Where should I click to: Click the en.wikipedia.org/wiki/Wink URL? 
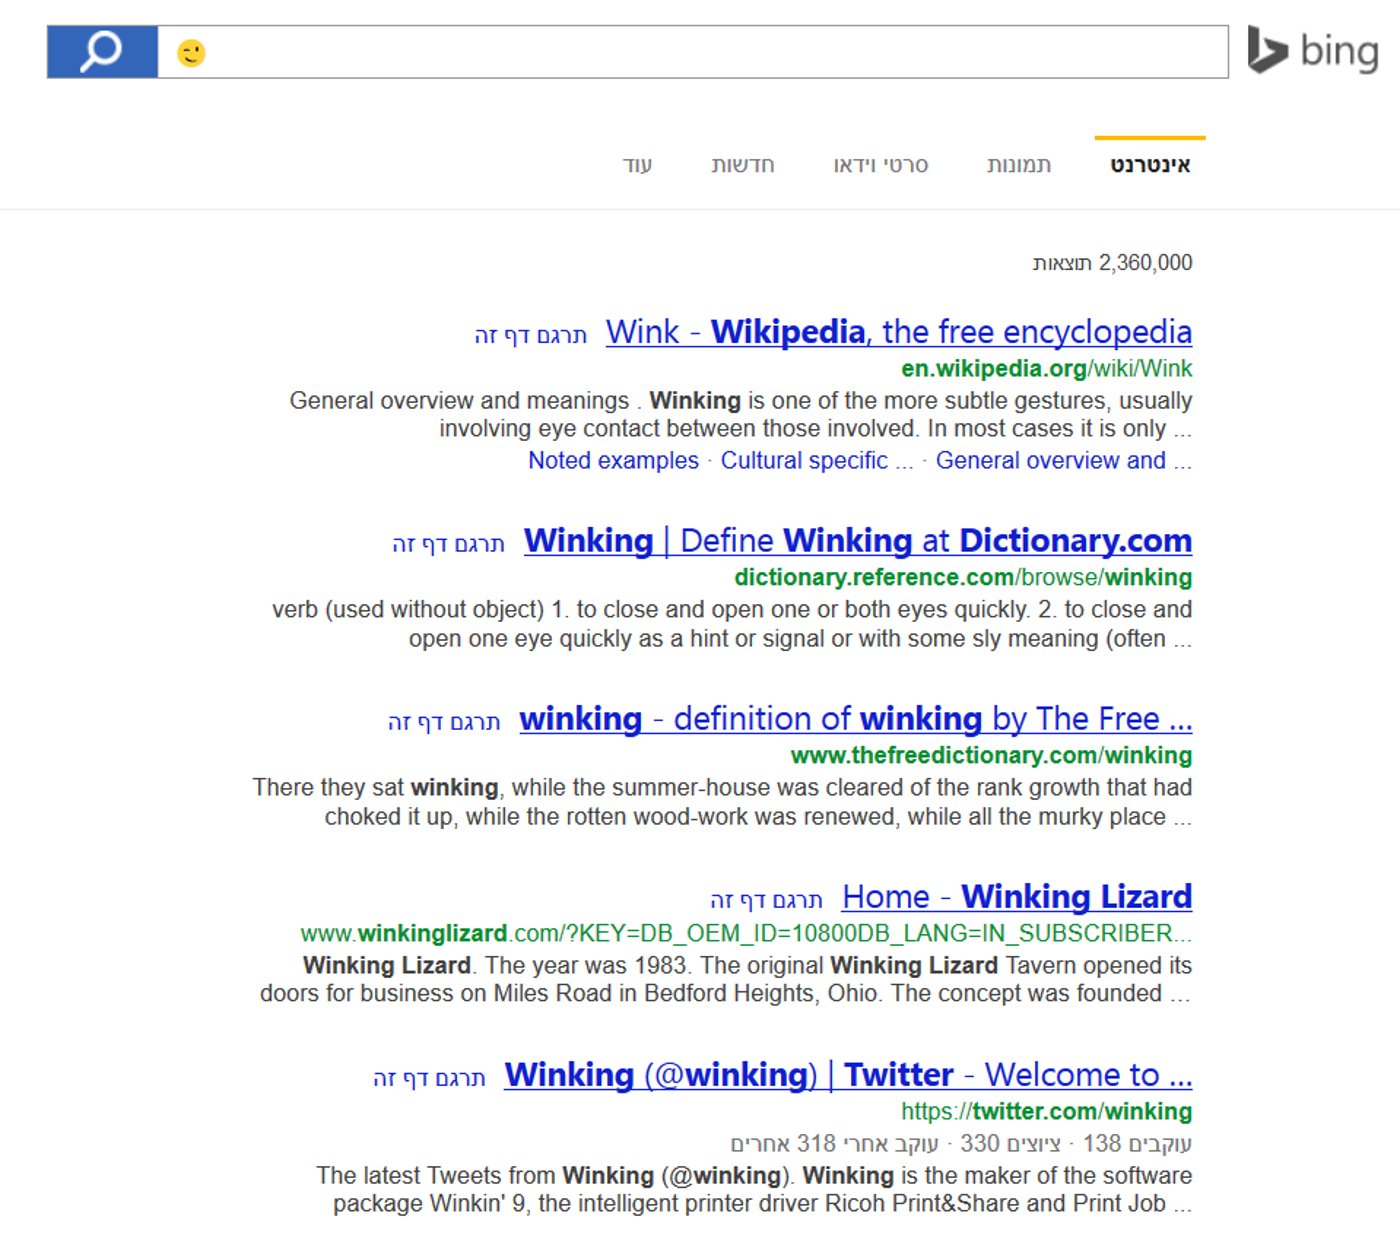point(1046,368)
